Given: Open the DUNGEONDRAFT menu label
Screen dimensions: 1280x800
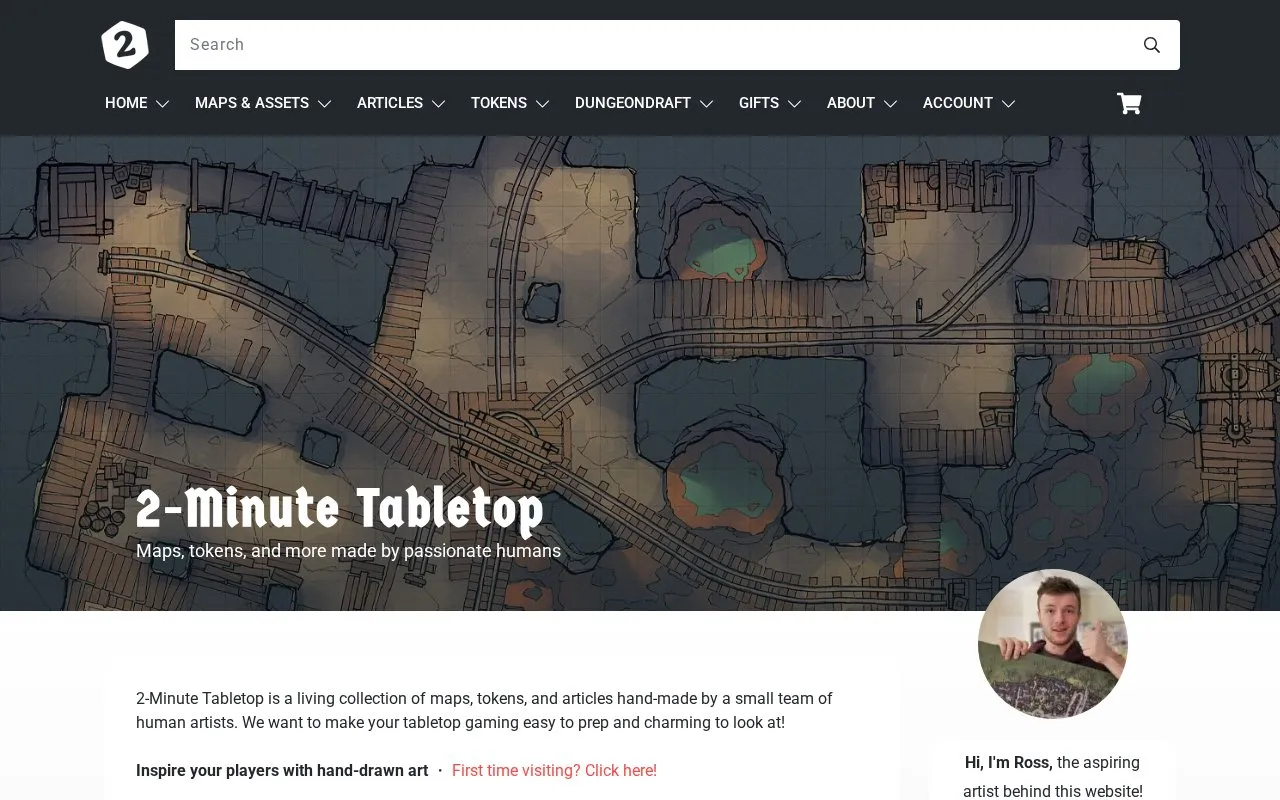Looking at the screenshot, I should click(633, 103).
